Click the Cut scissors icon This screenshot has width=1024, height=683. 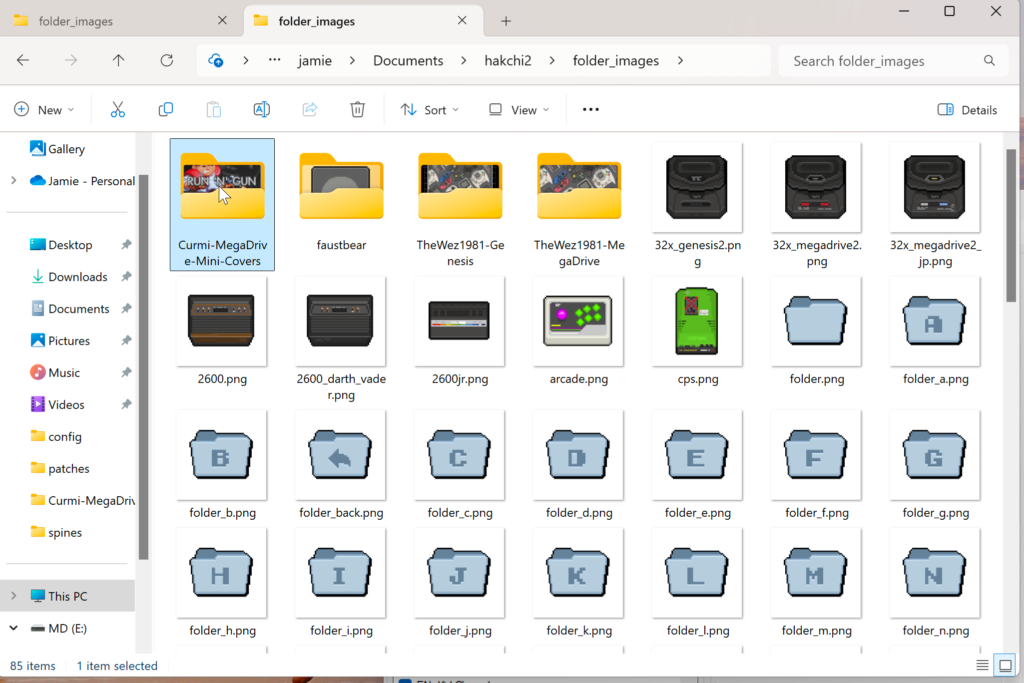coord(118,110)
